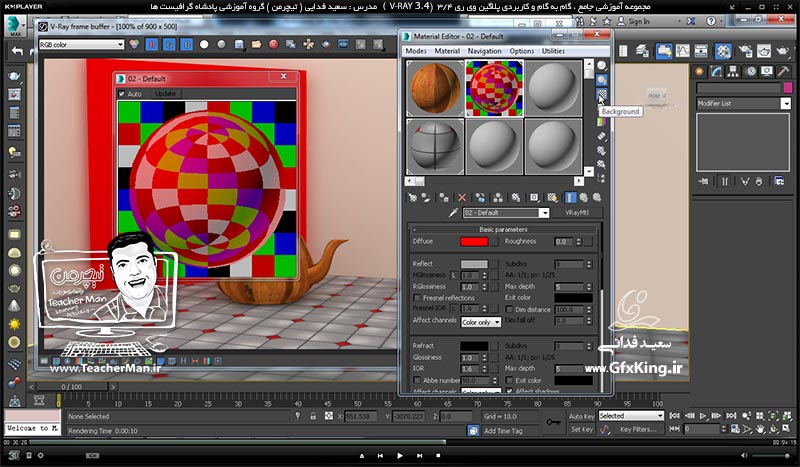The height and width of the screenshot is (467, 800).
Task: Click scroll right arrow under material sample slots
Action: [x=578, y=181]
